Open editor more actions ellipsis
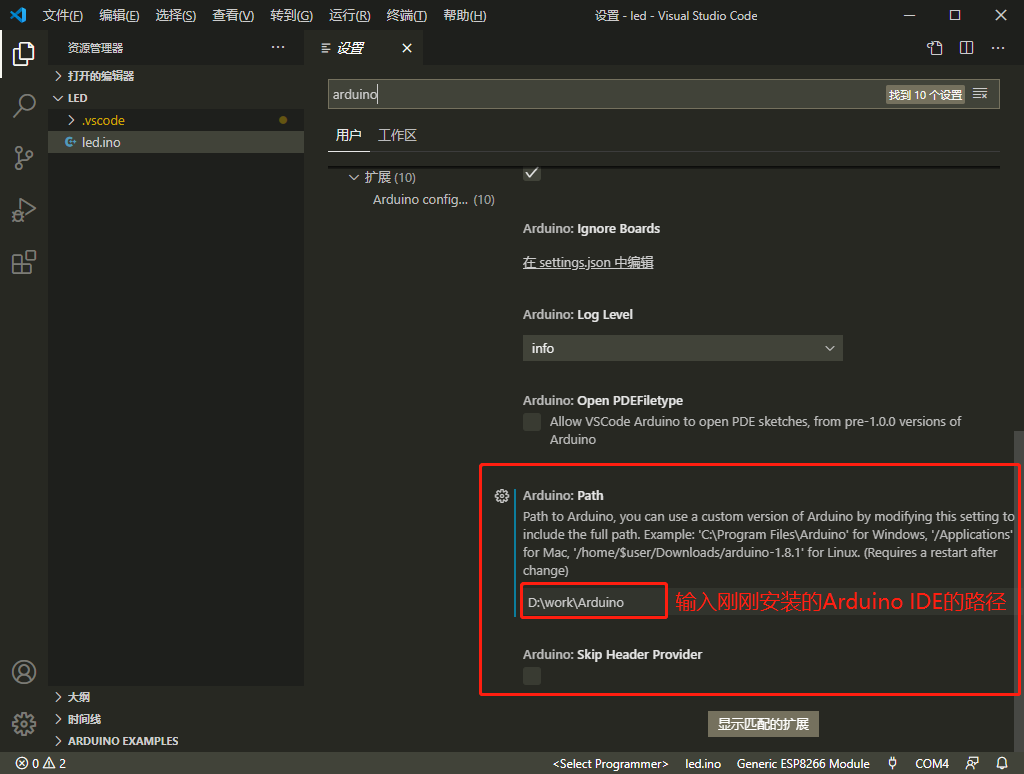The image size is (1024, 774). [x=998, y=48]
